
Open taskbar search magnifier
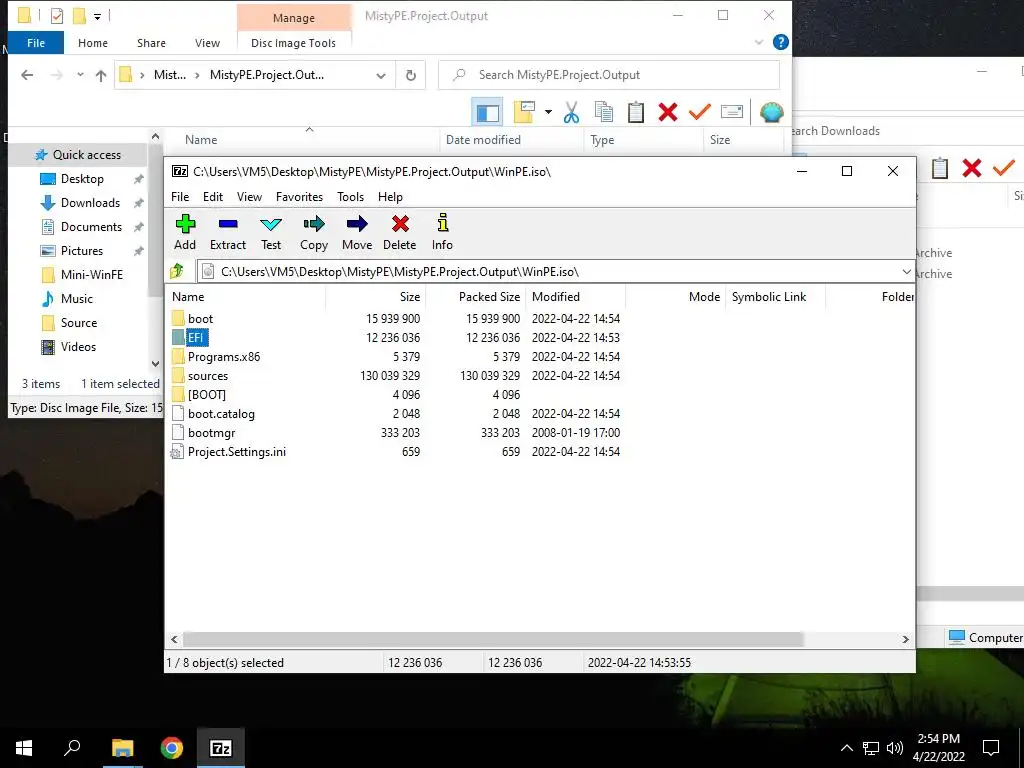click(72, 748)
